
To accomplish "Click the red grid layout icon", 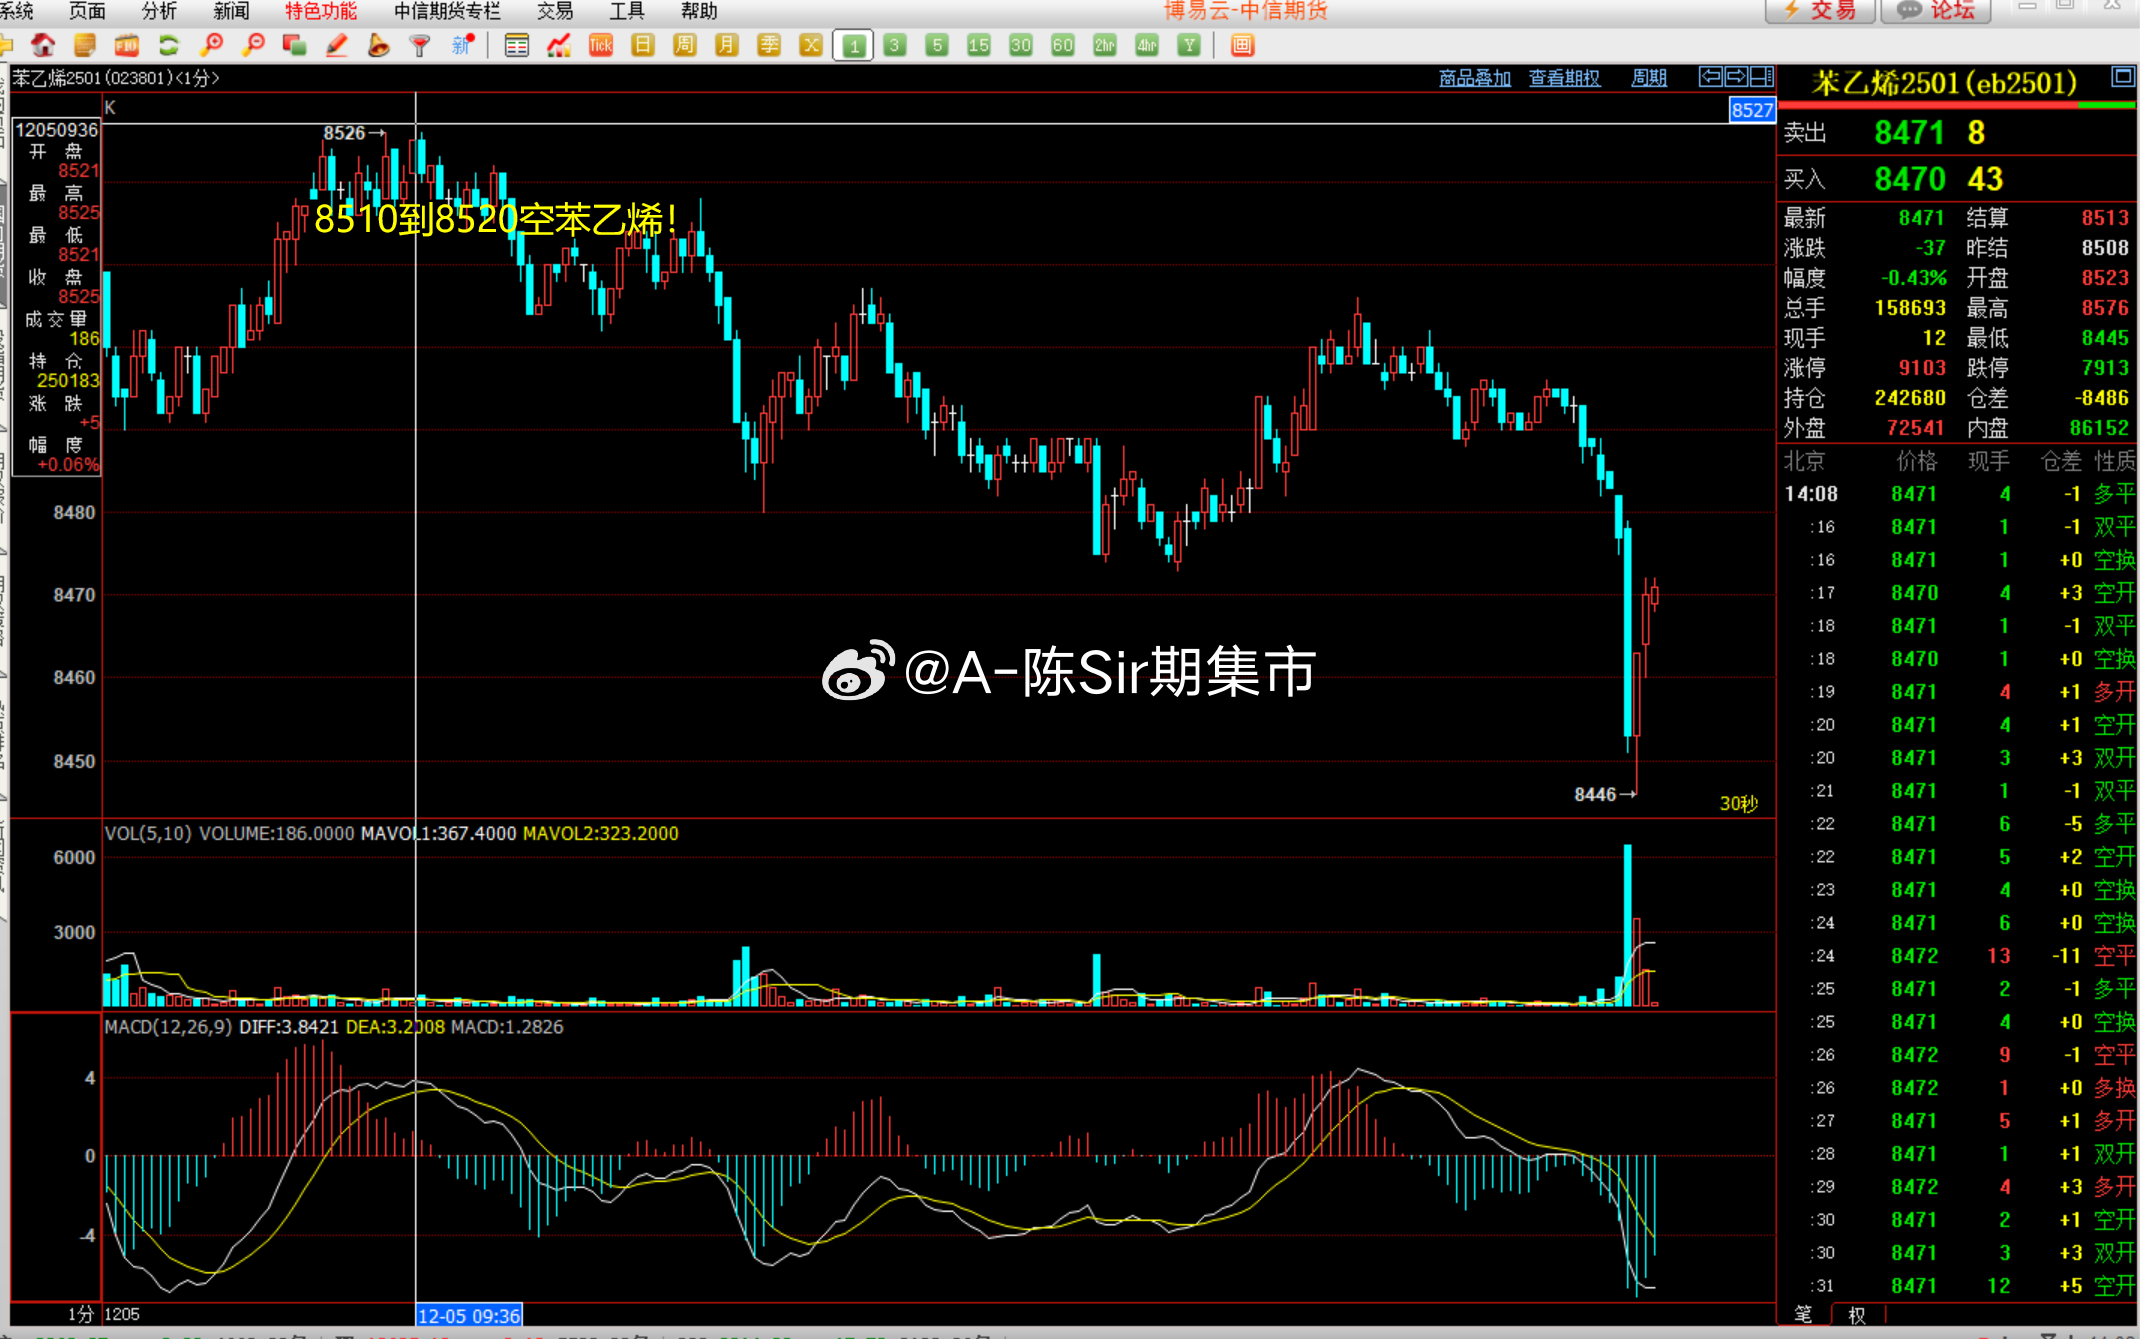I will pyautogui.click(x=1242, y=45).
